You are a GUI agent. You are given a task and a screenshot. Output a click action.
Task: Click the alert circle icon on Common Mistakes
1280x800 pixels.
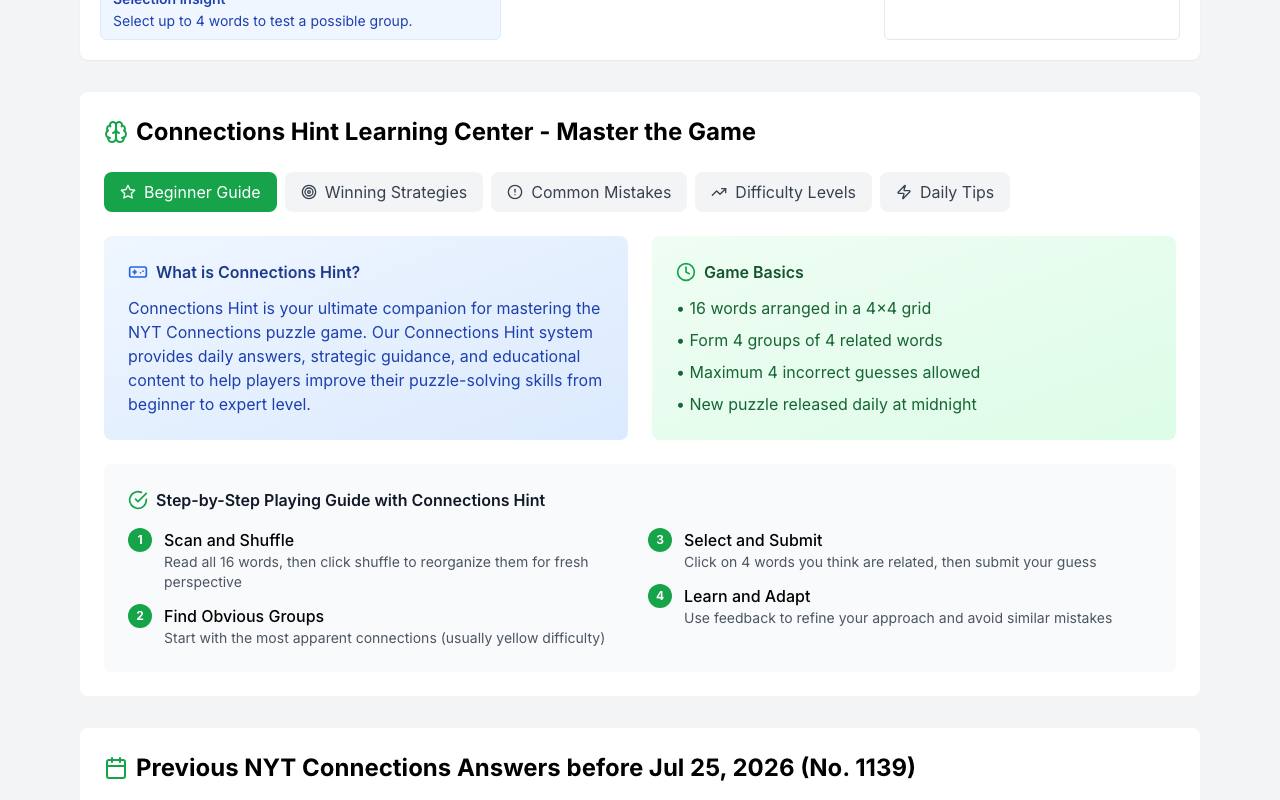coord(515,192)
